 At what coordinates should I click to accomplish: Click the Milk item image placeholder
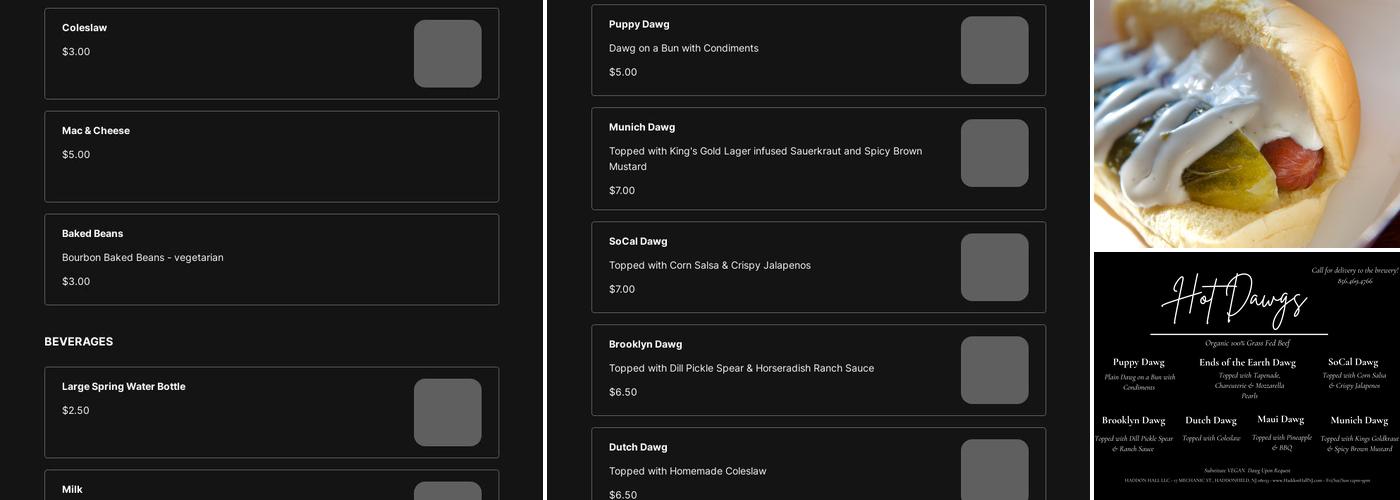447,491
